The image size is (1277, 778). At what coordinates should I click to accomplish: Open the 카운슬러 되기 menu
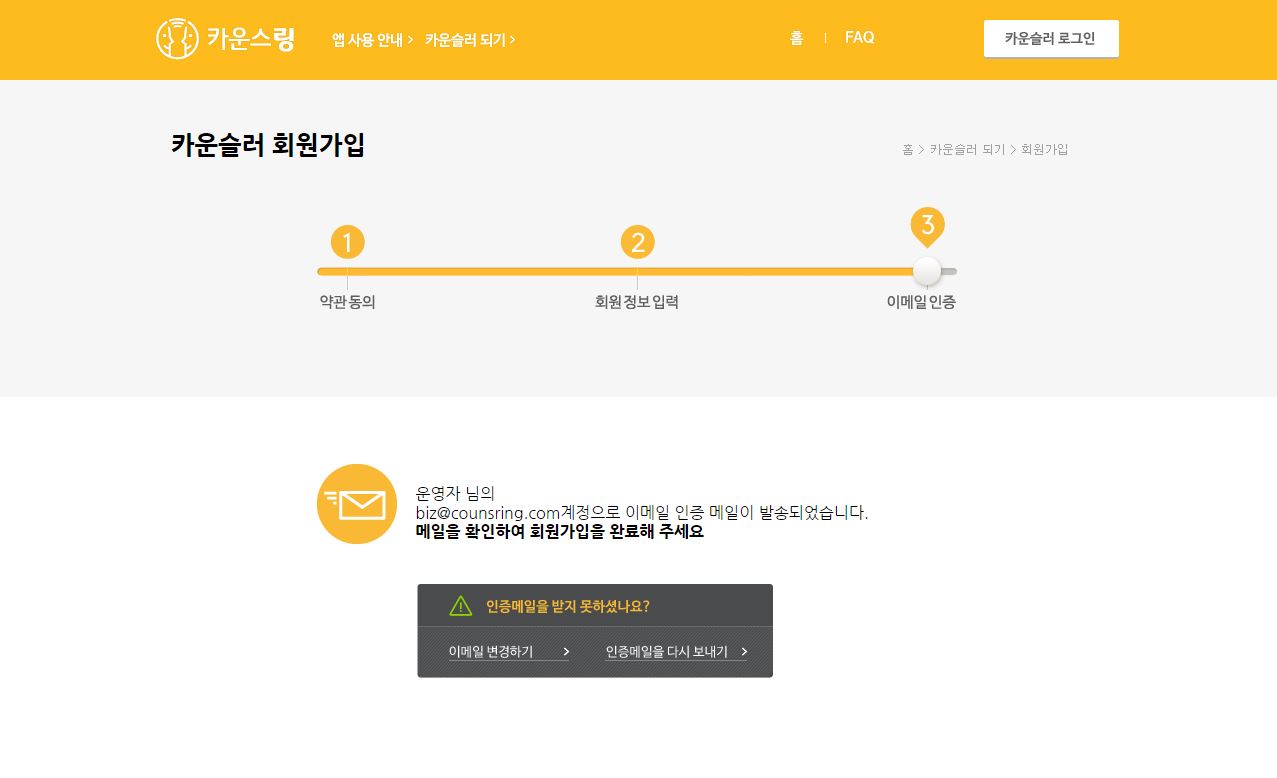point(470,40)
